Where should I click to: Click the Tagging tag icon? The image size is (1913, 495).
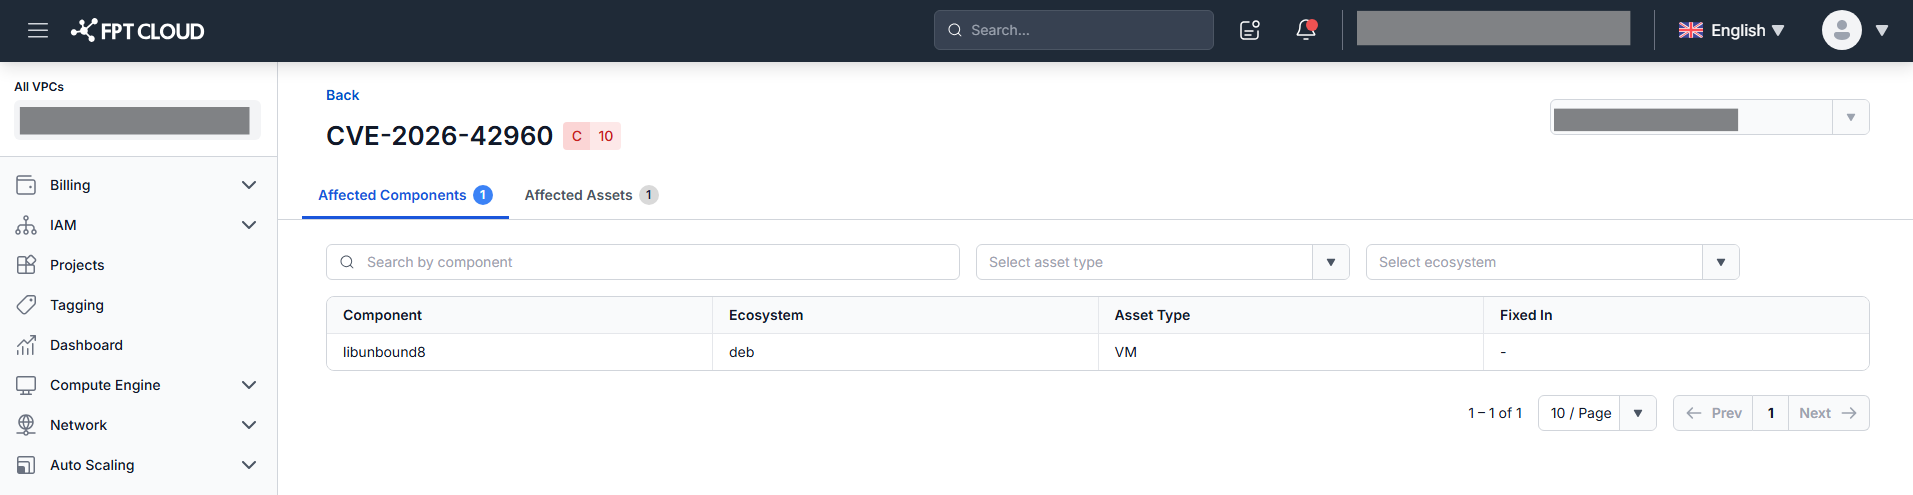[x=26, y=305]
